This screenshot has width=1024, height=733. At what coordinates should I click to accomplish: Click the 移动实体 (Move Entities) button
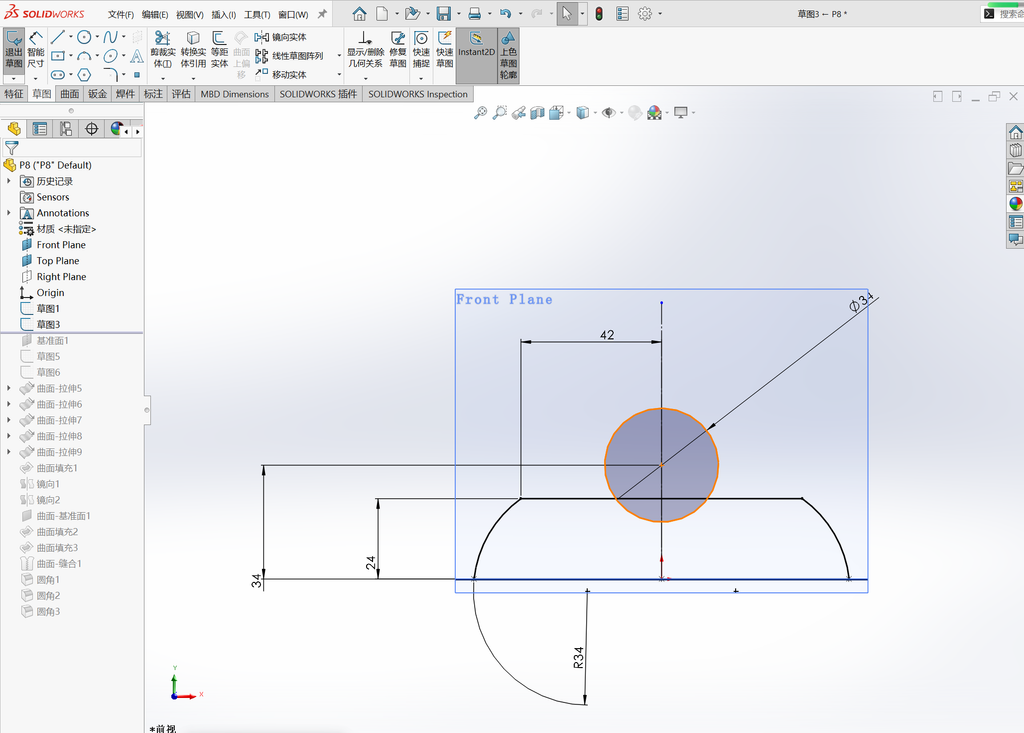coord(281,74)
